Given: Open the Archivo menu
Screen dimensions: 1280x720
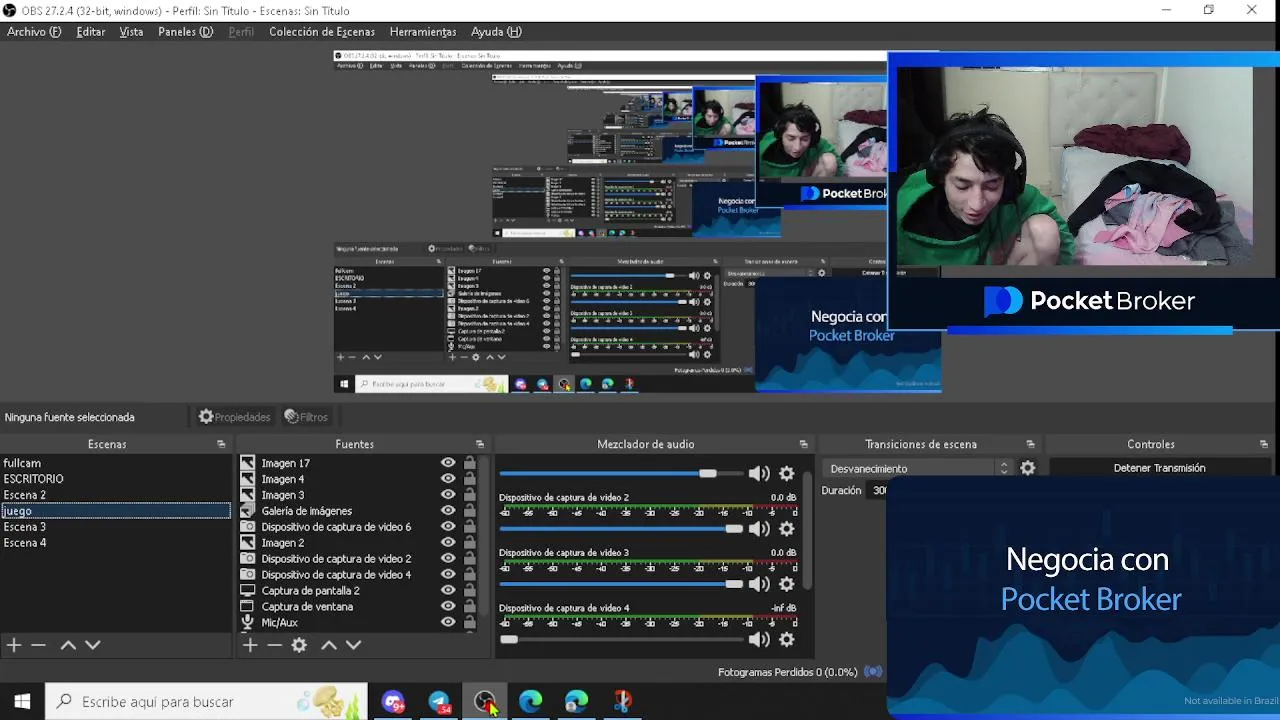Looking at the screenshot, I should pos(34,32).
